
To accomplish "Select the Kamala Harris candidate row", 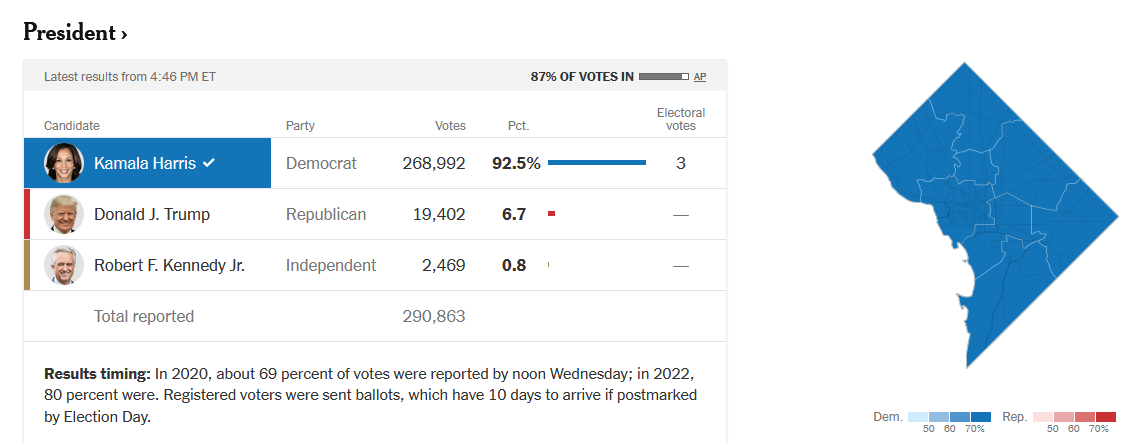I will (x=375, y=163).
